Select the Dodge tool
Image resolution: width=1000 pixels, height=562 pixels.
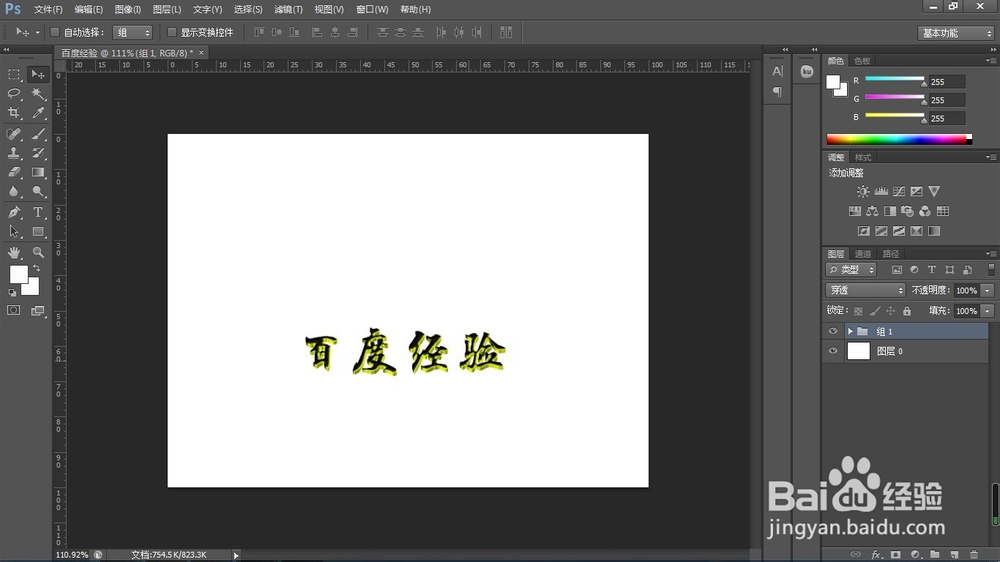coord(38,191)
